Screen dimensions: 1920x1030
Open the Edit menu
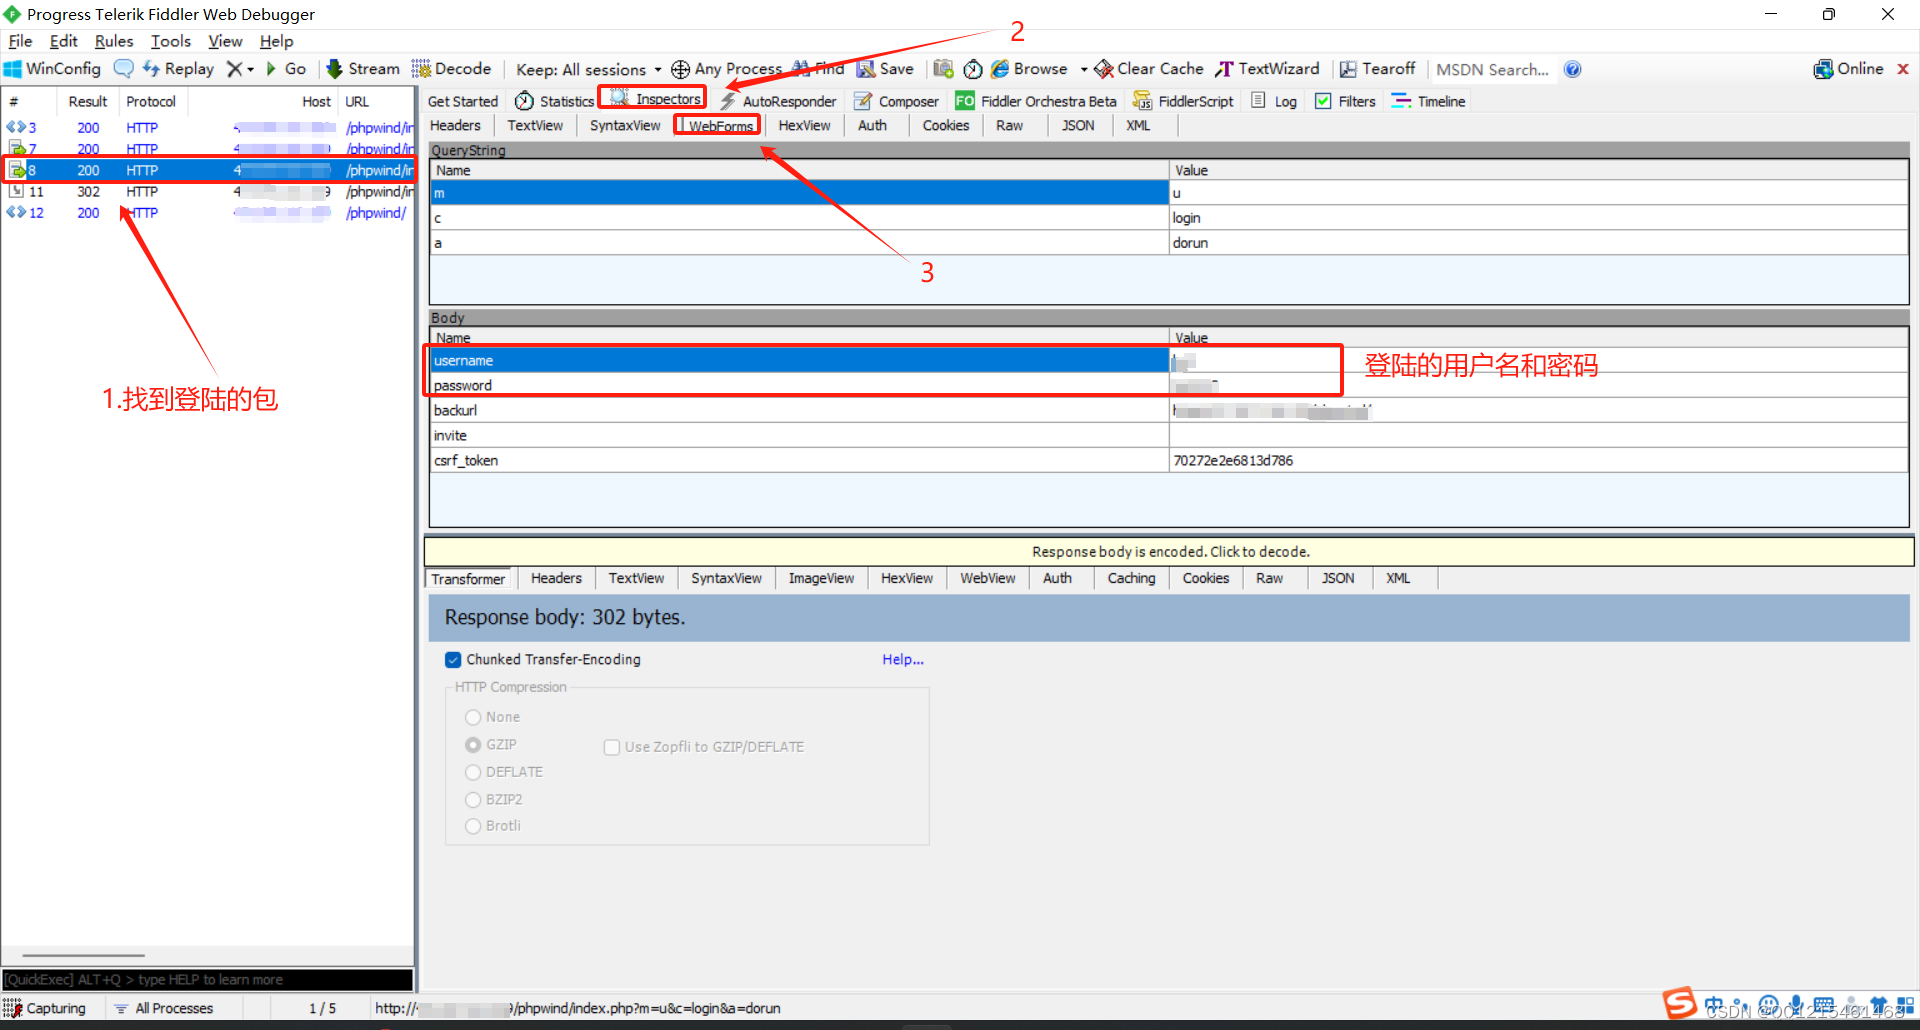tap(63, 41)
